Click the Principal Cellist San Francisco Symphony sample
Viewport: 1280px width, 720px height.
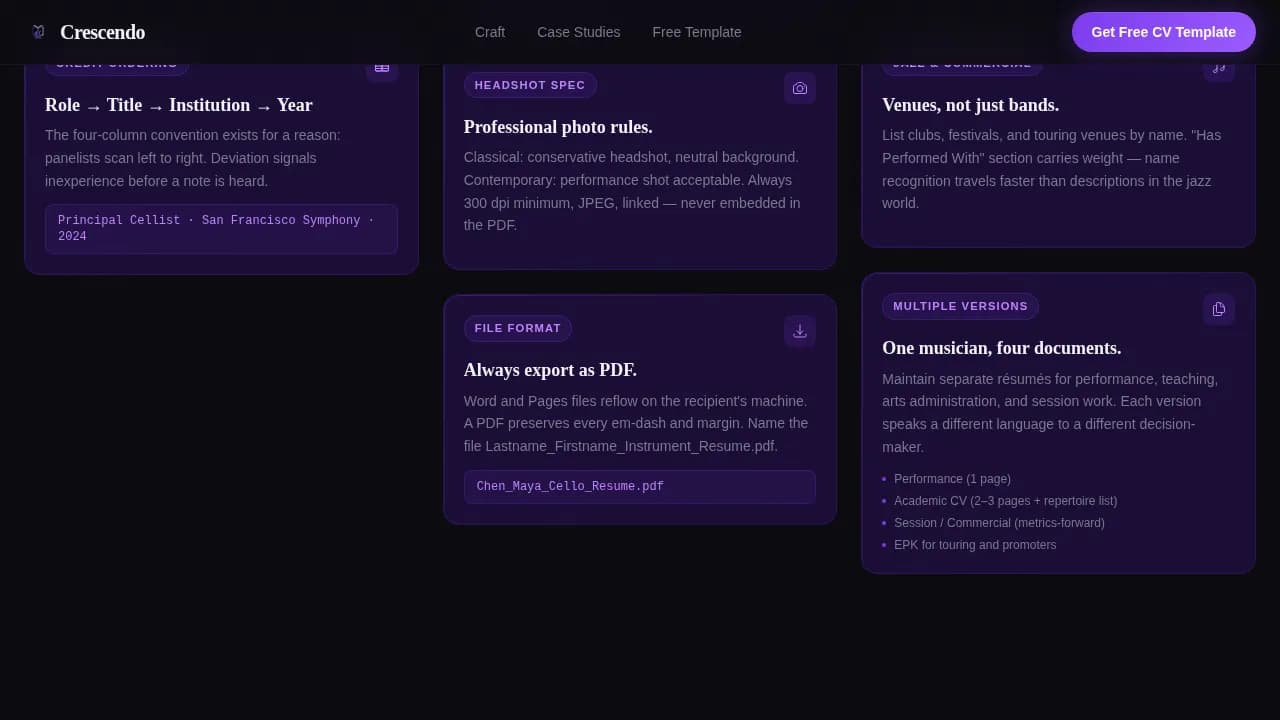(x=221, y=229)
